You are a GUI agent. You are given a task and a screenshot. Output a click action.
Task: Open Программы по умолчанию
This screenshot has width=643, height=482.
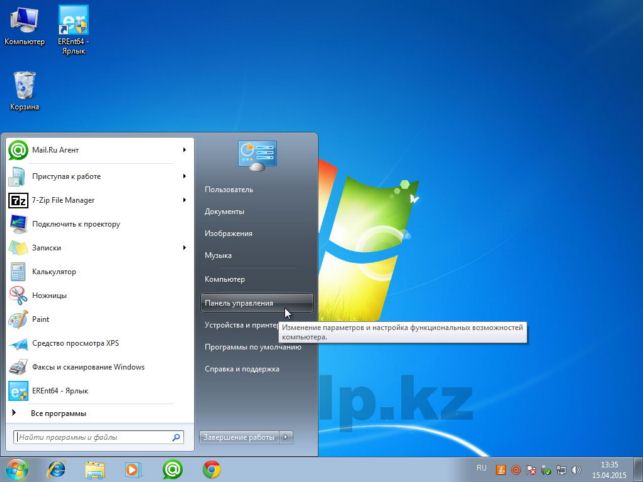click(253, 347)
